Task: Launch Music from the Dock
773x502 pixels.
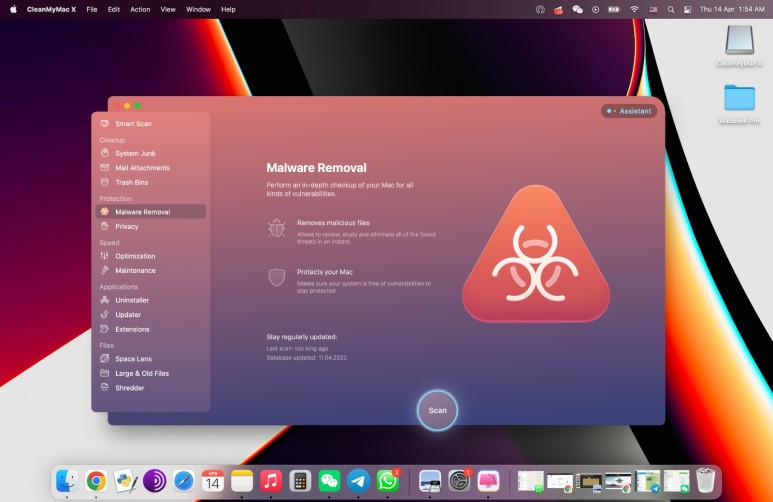Action: [271, 481]
